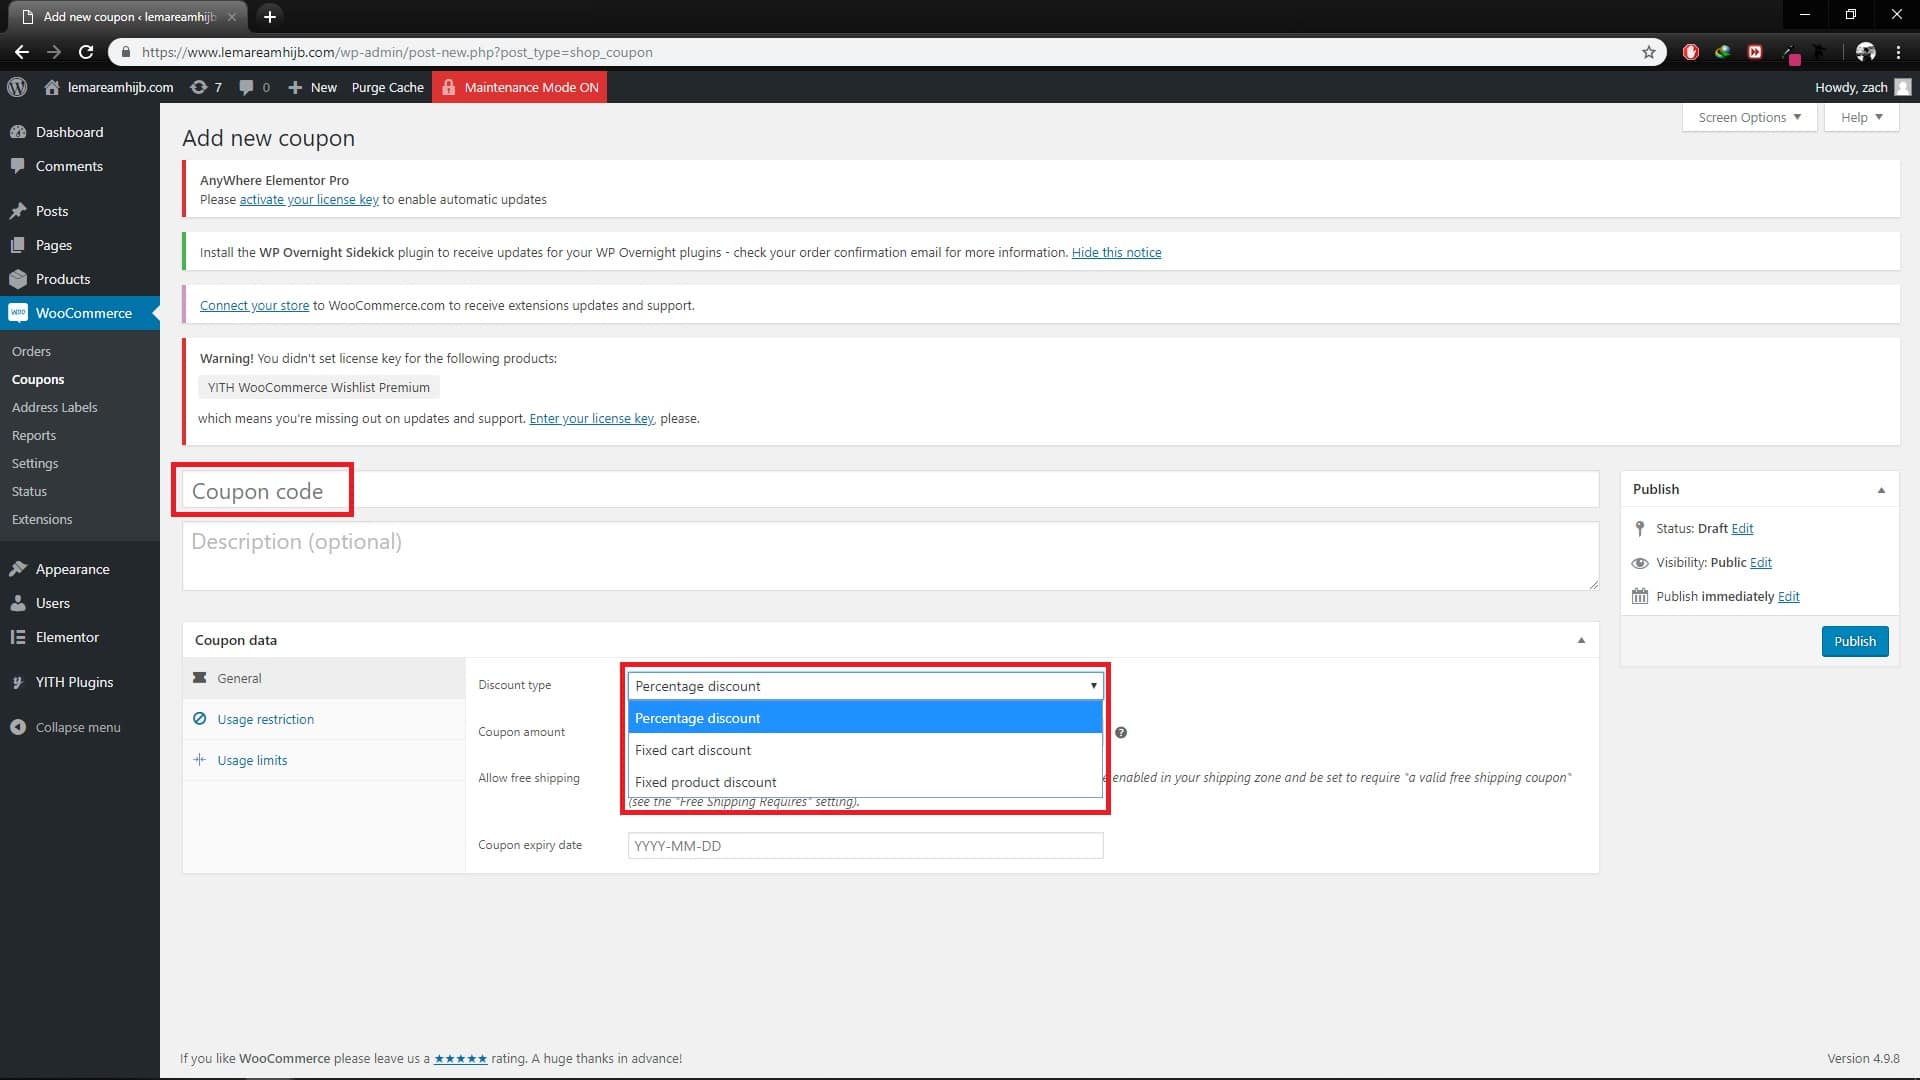Image resolution: width=1920 pixels, height=1080 pixels.
Task: Reload the page
Action: pos(86,52)
